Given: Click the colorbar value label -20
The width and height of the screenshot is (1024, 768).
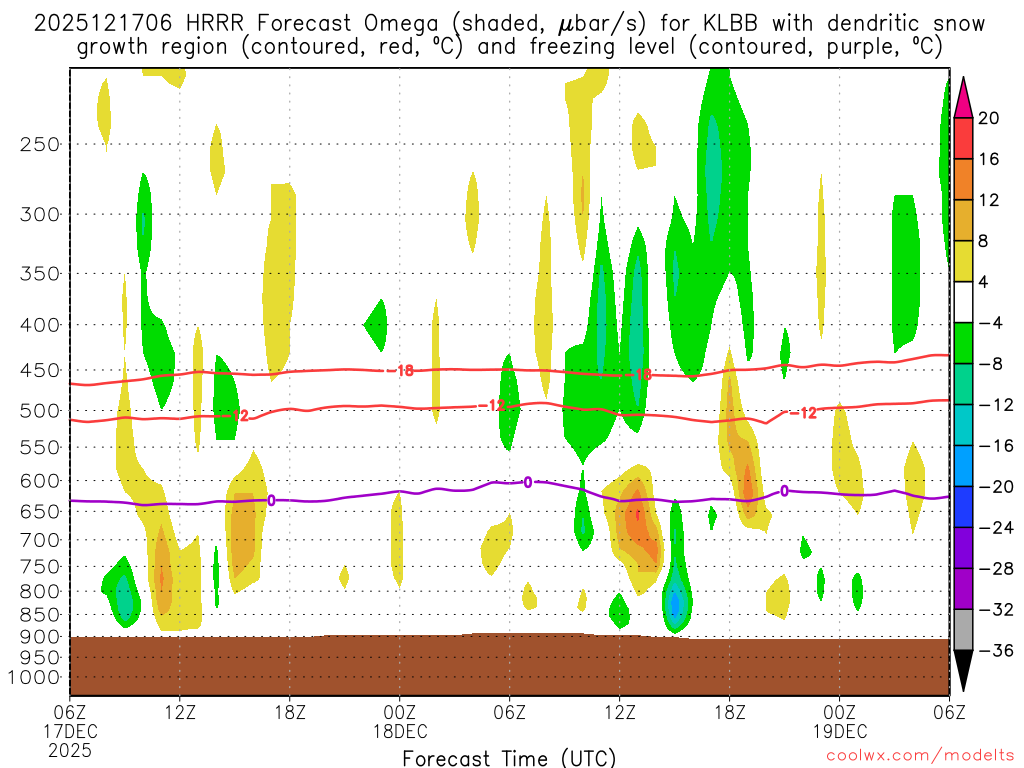Looking at the screenshot, I should (x=996, y=487).
